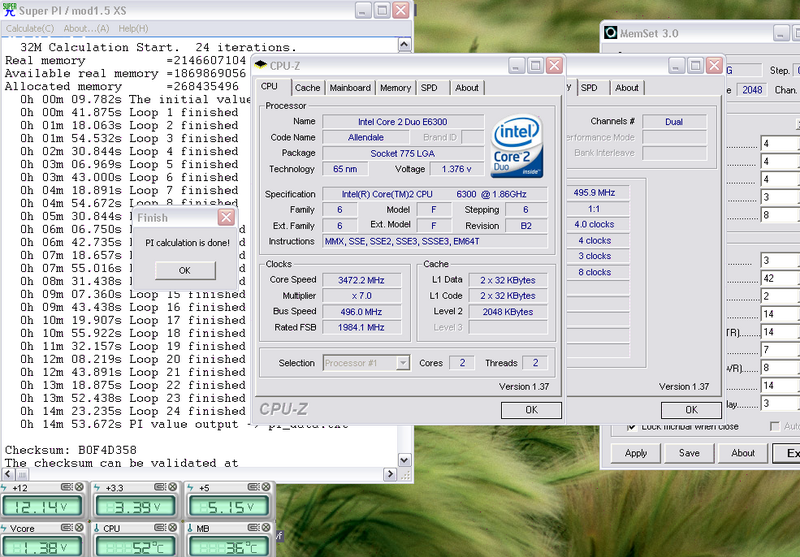Close the +12 voltage gadget

[x=79, y=487]
